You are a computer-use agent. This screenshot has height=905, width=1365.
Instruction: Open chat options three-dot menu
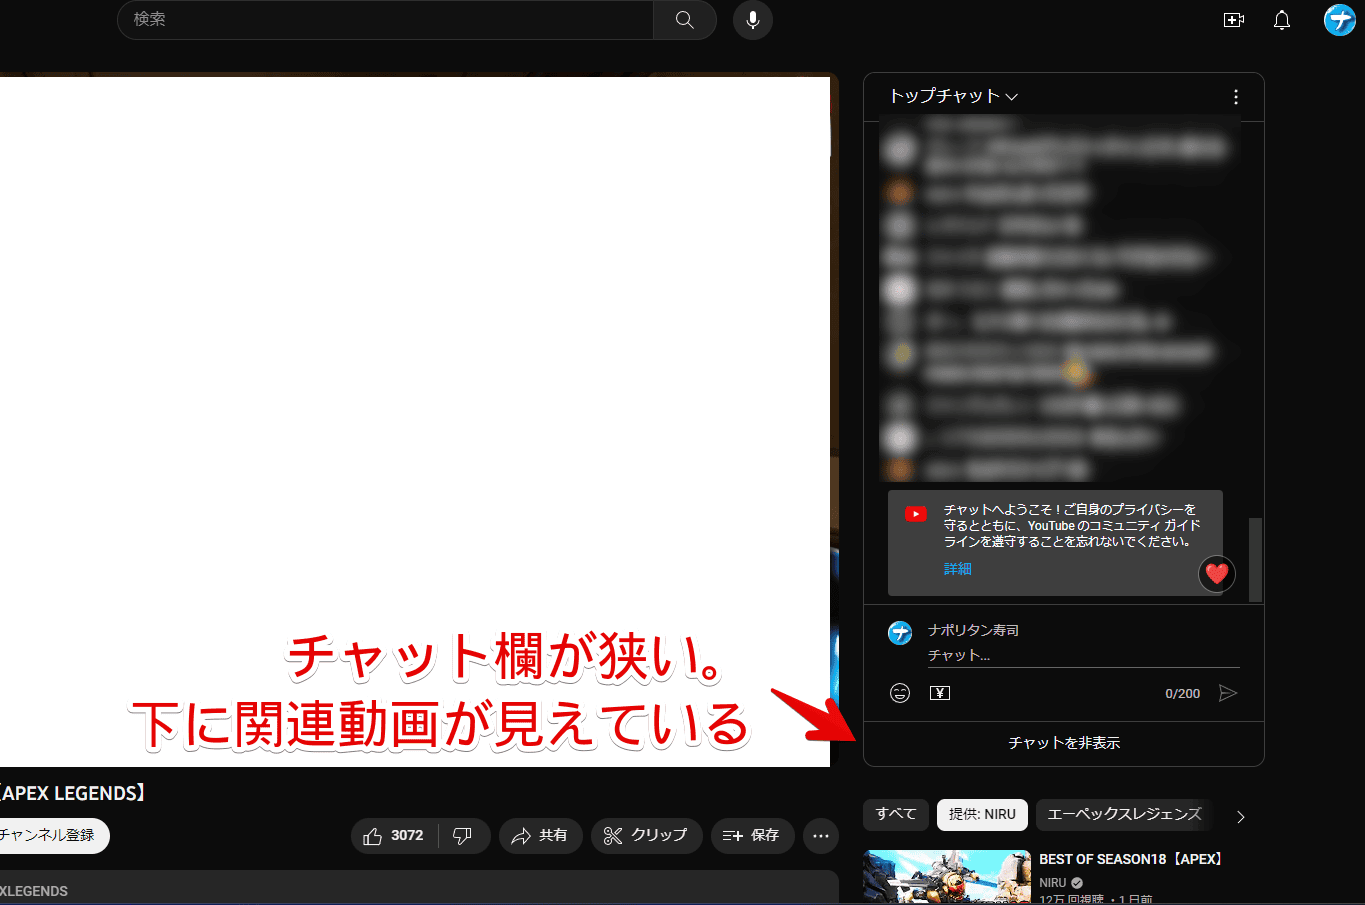pos(1236,97)
